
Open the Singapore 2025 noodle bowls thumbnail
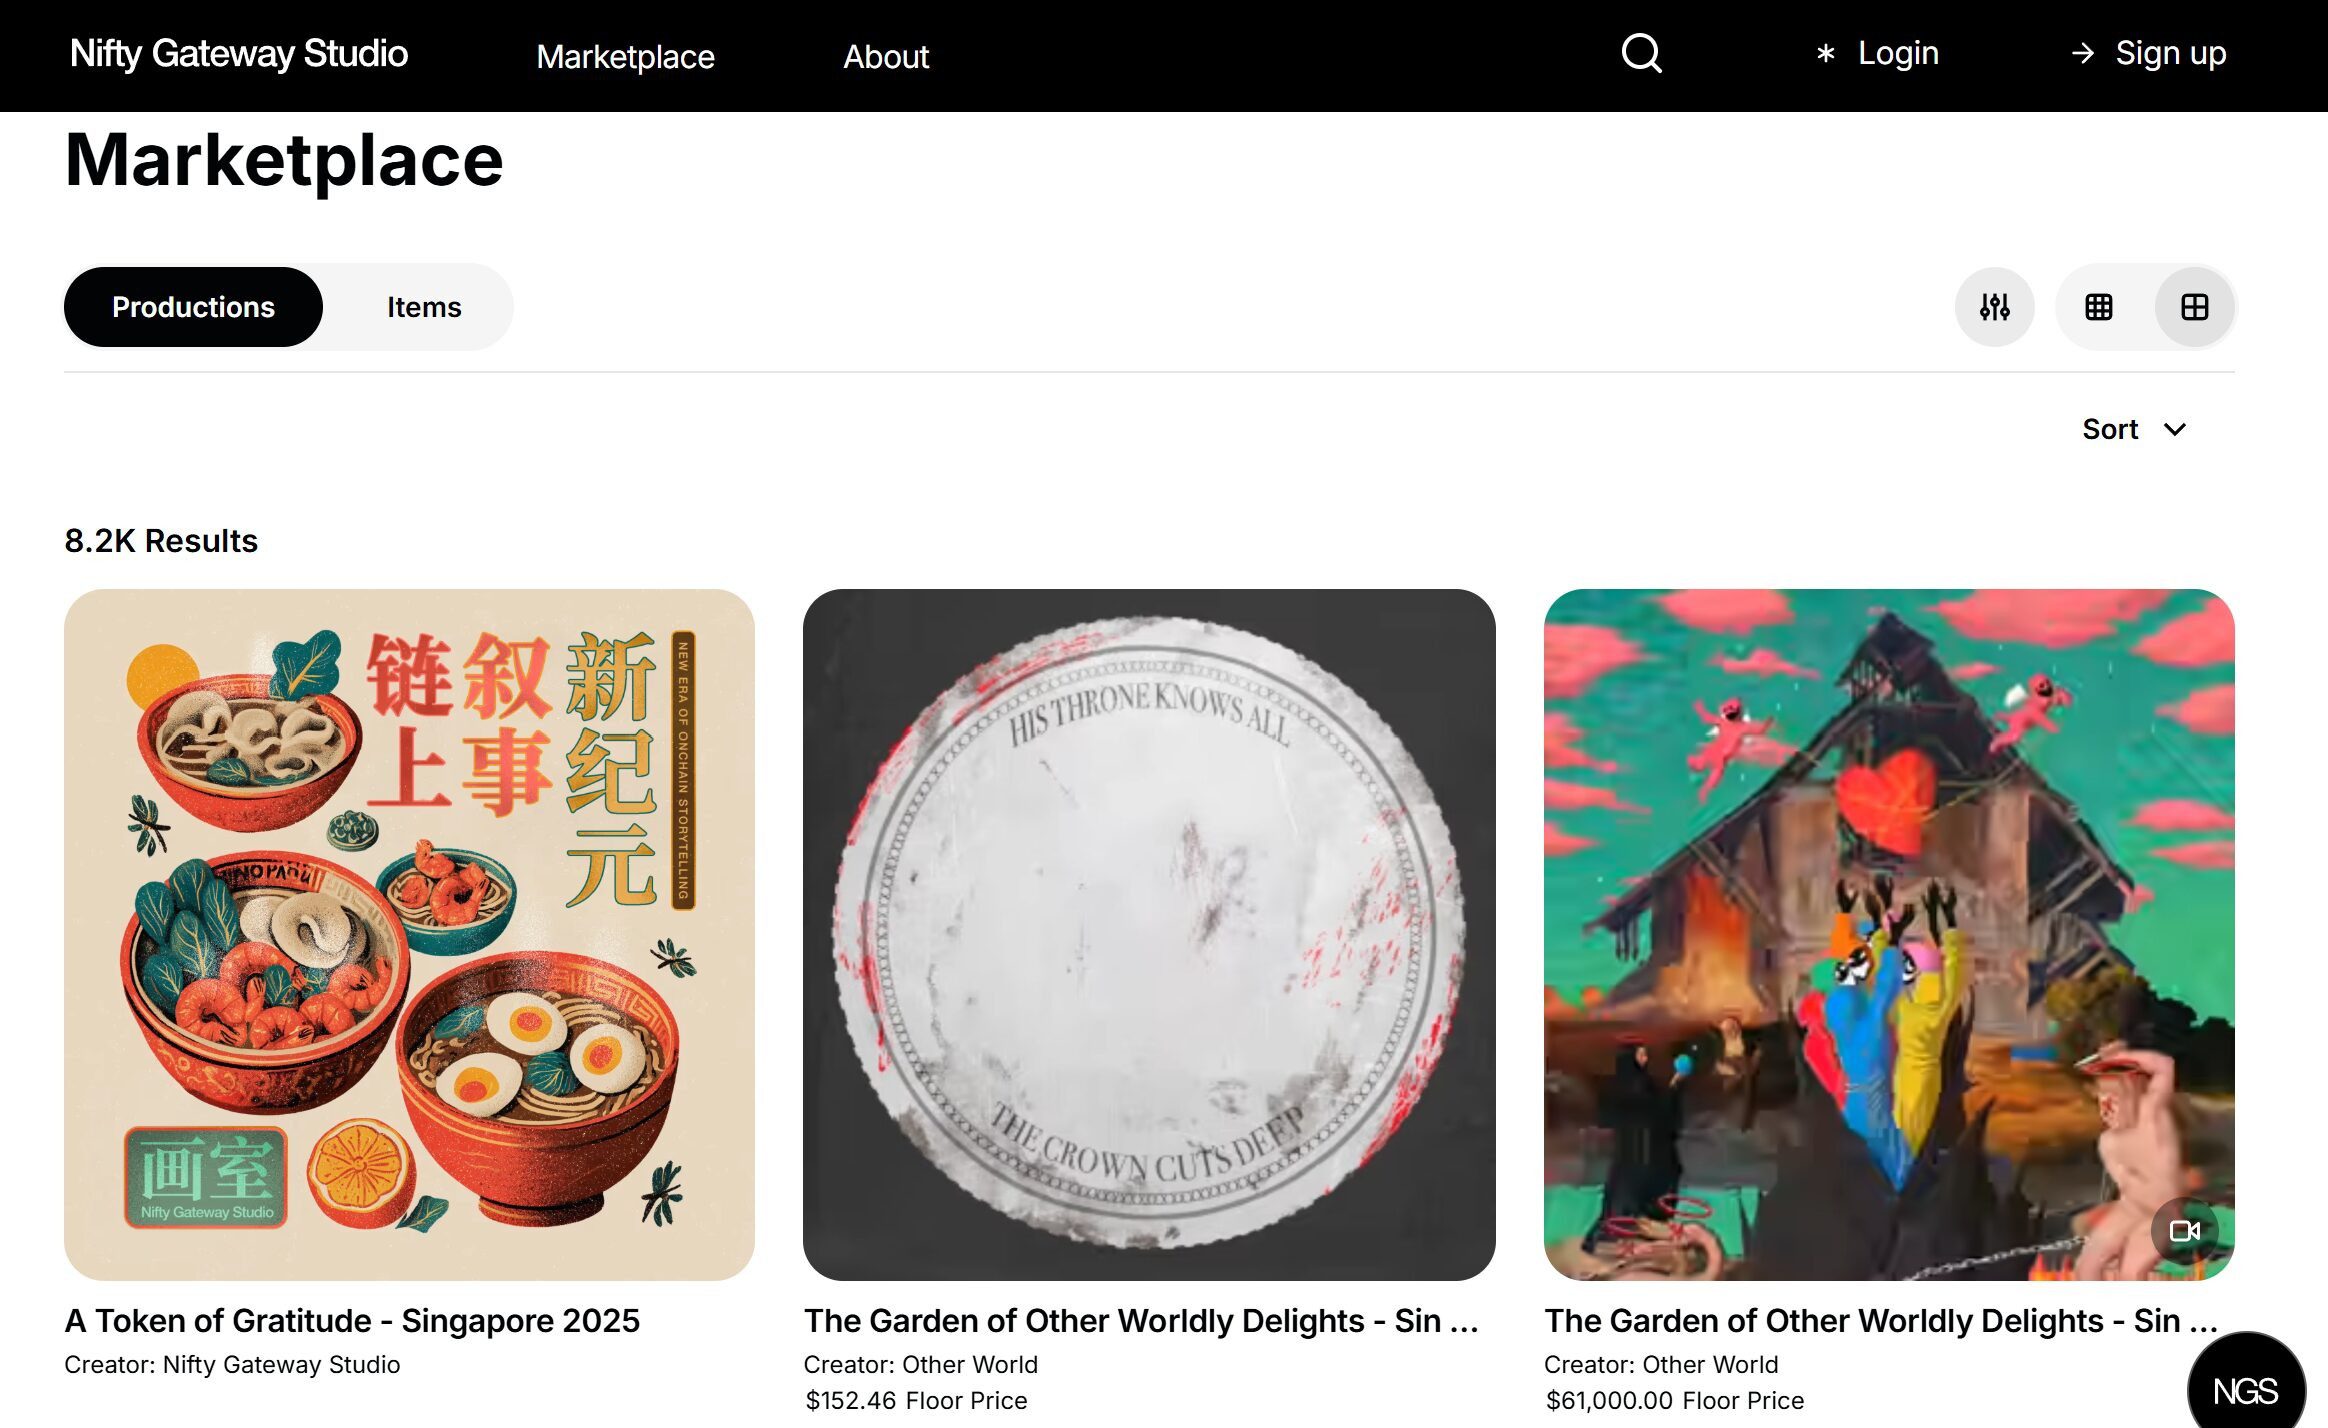point(409,934)
